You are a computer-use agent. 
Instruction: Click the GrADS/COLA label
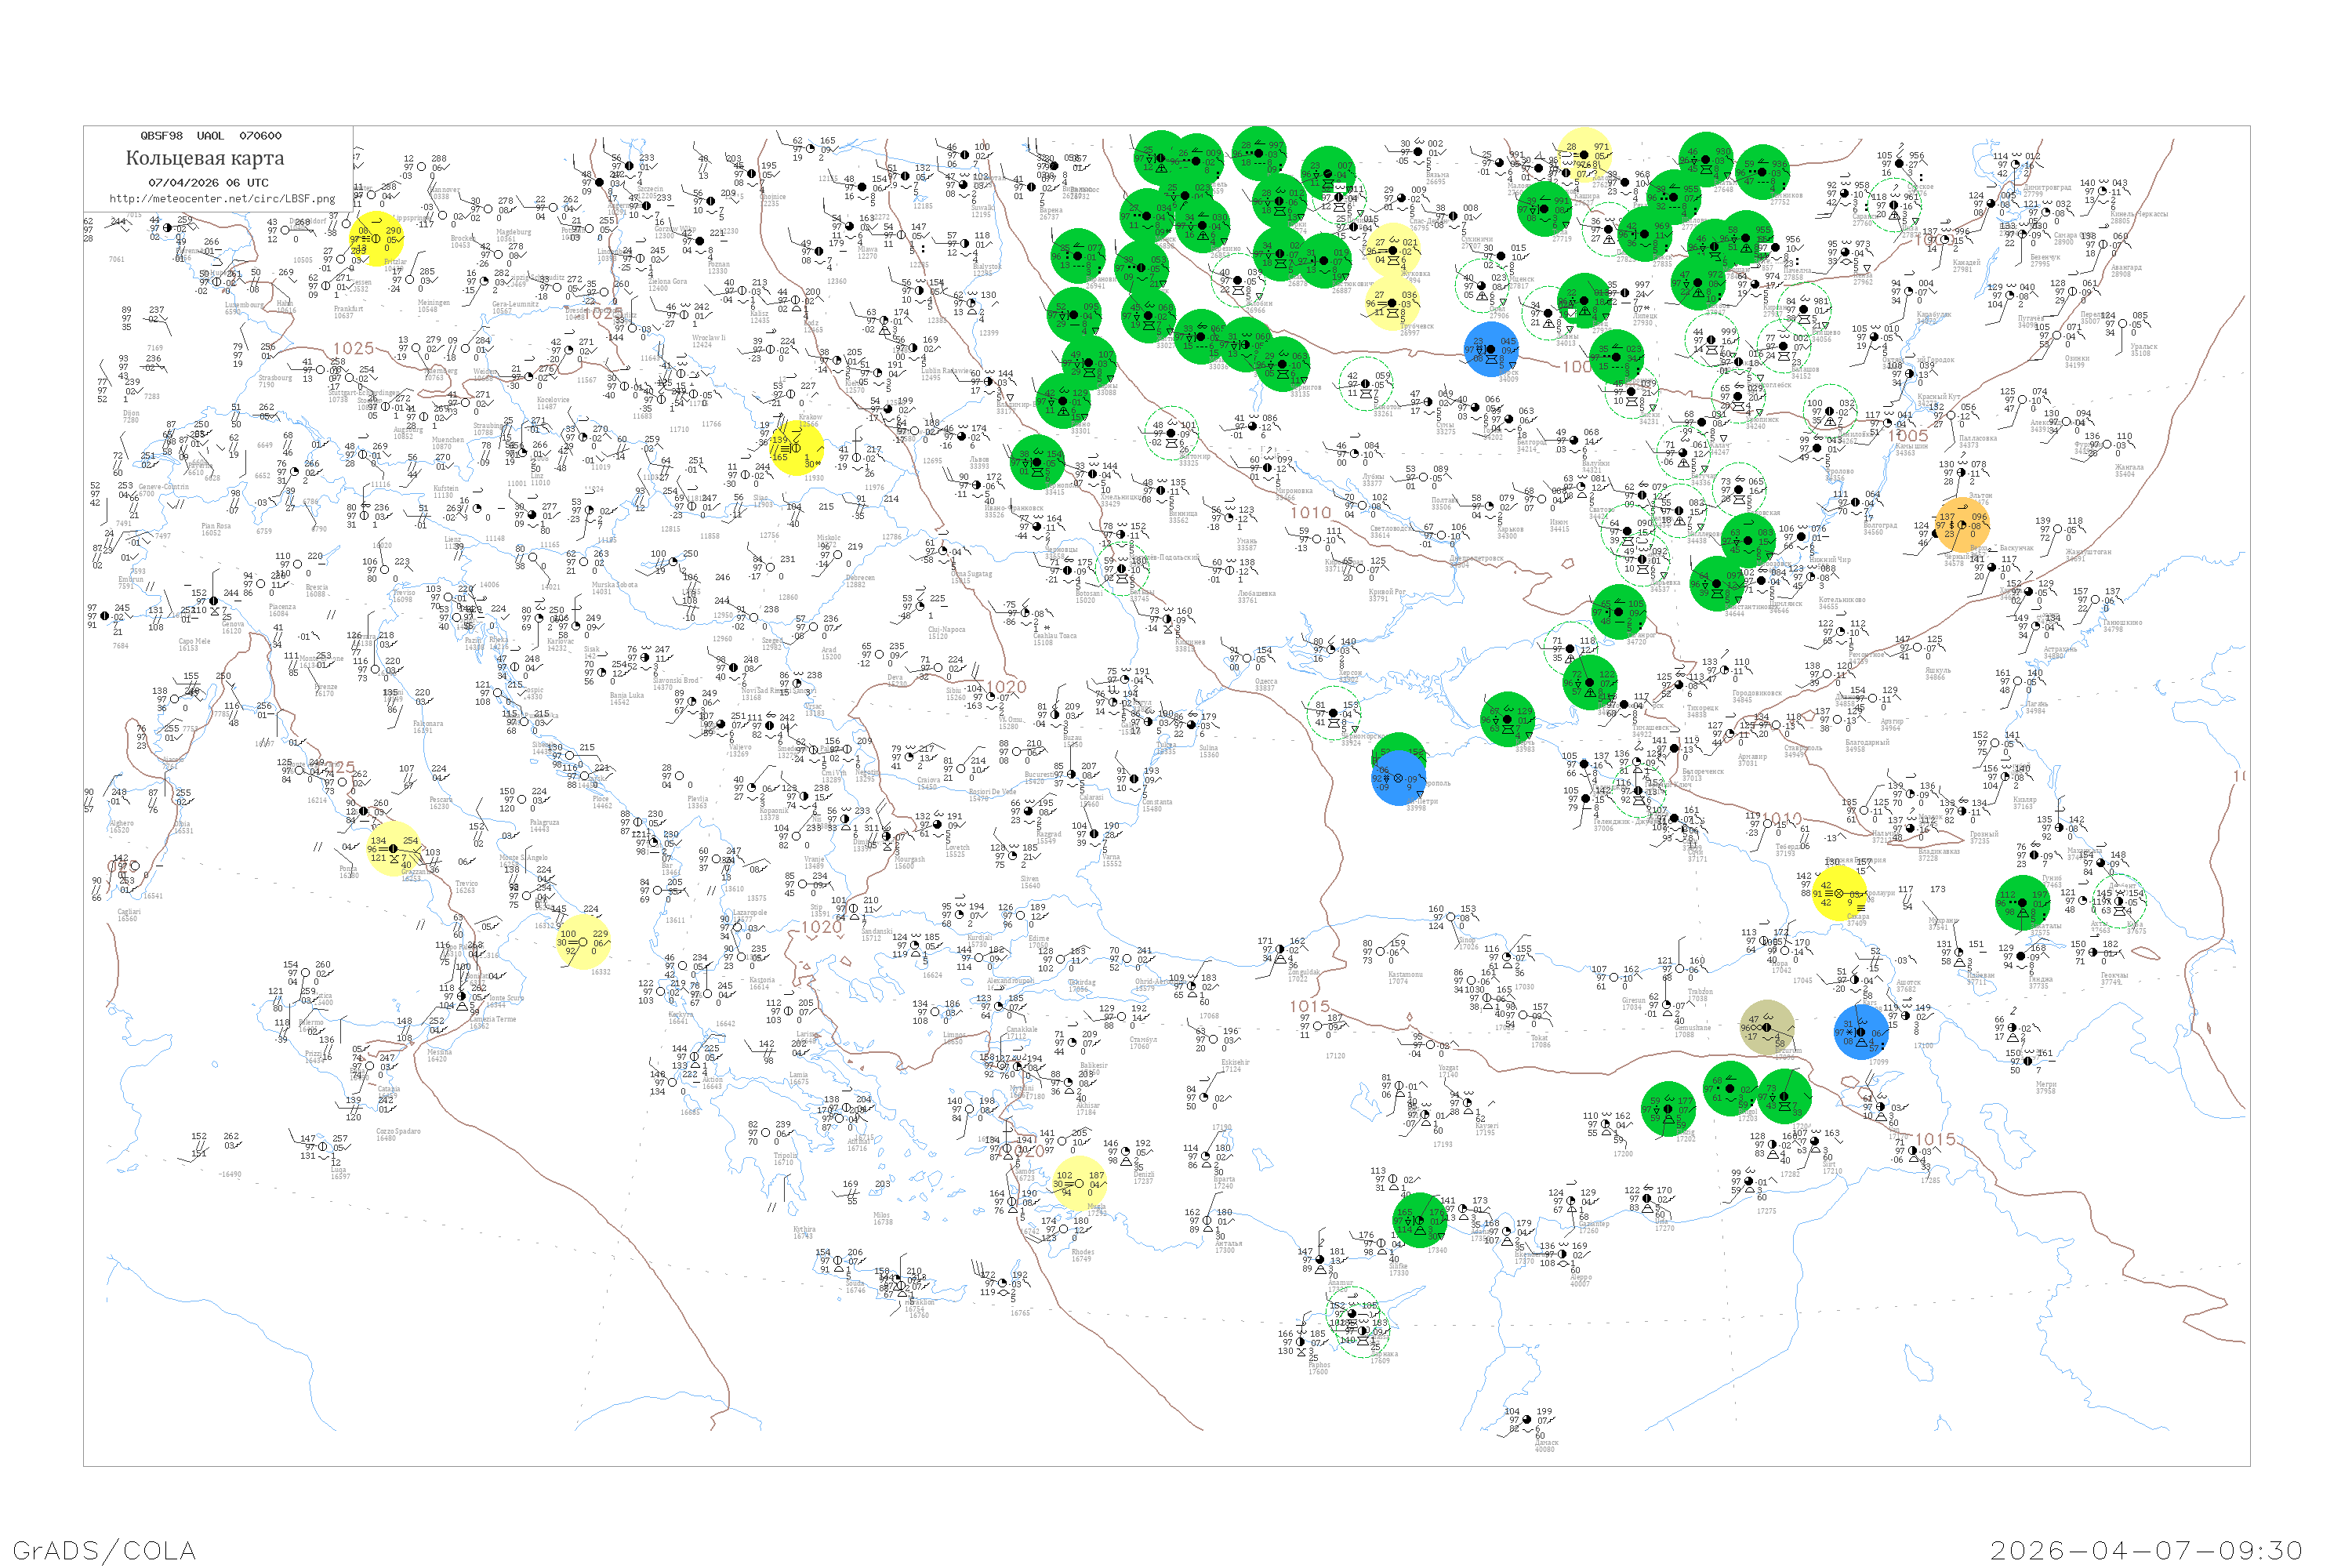[104, 1549]
